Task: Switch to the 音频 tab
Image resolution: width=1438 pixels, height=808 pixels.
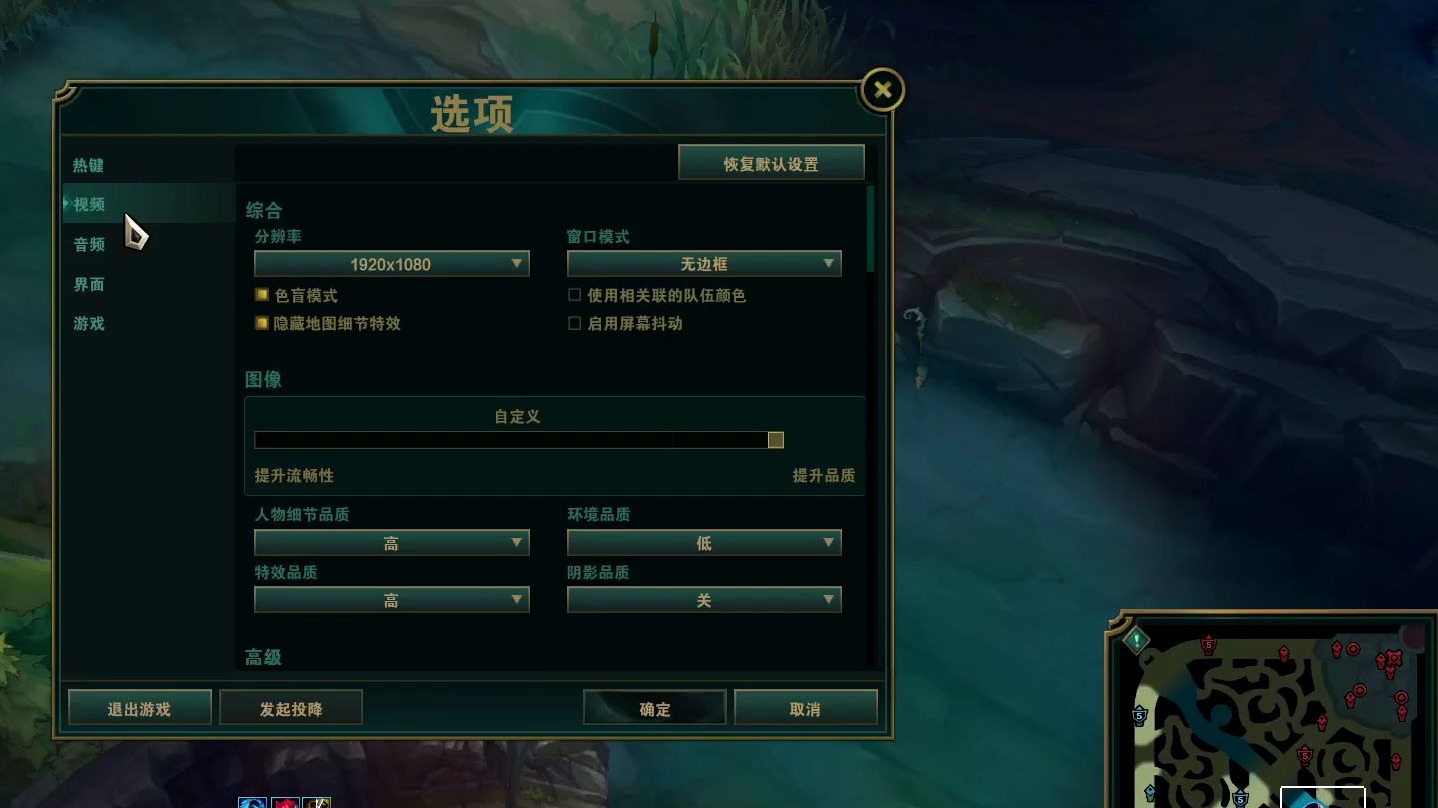Action: (89, 244)
